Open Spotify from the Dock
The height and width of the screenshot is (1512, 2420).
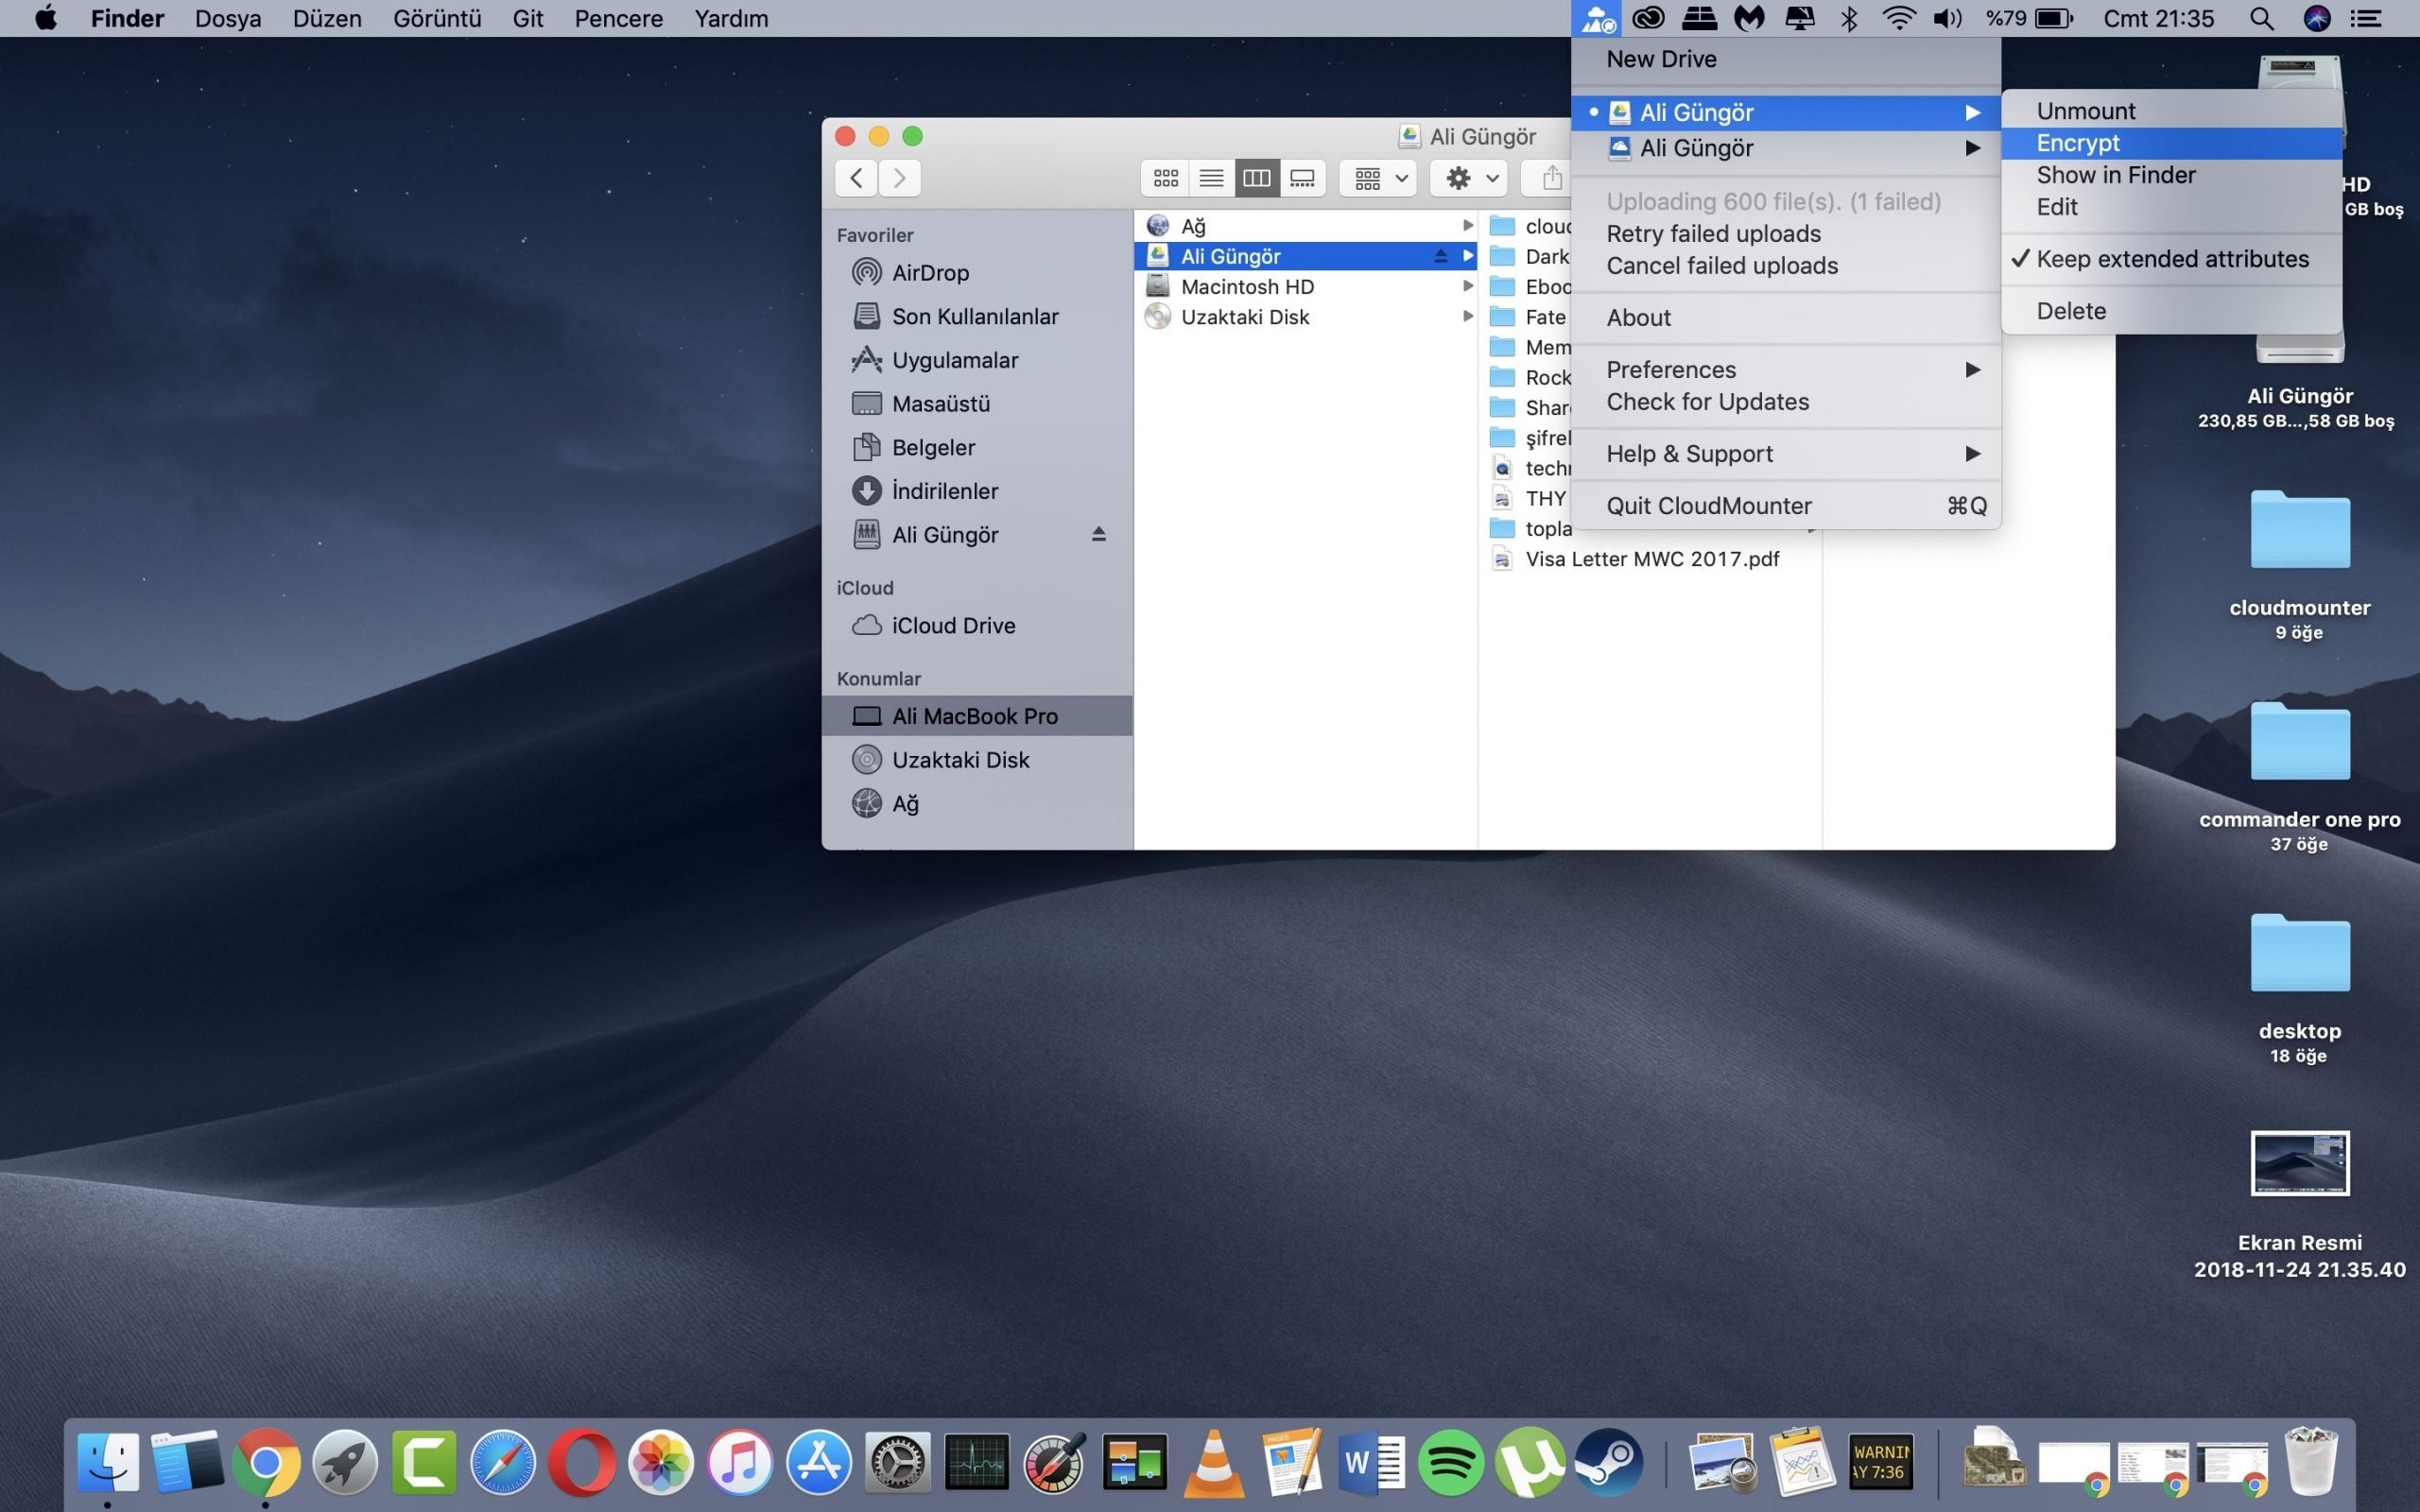1451,1462
